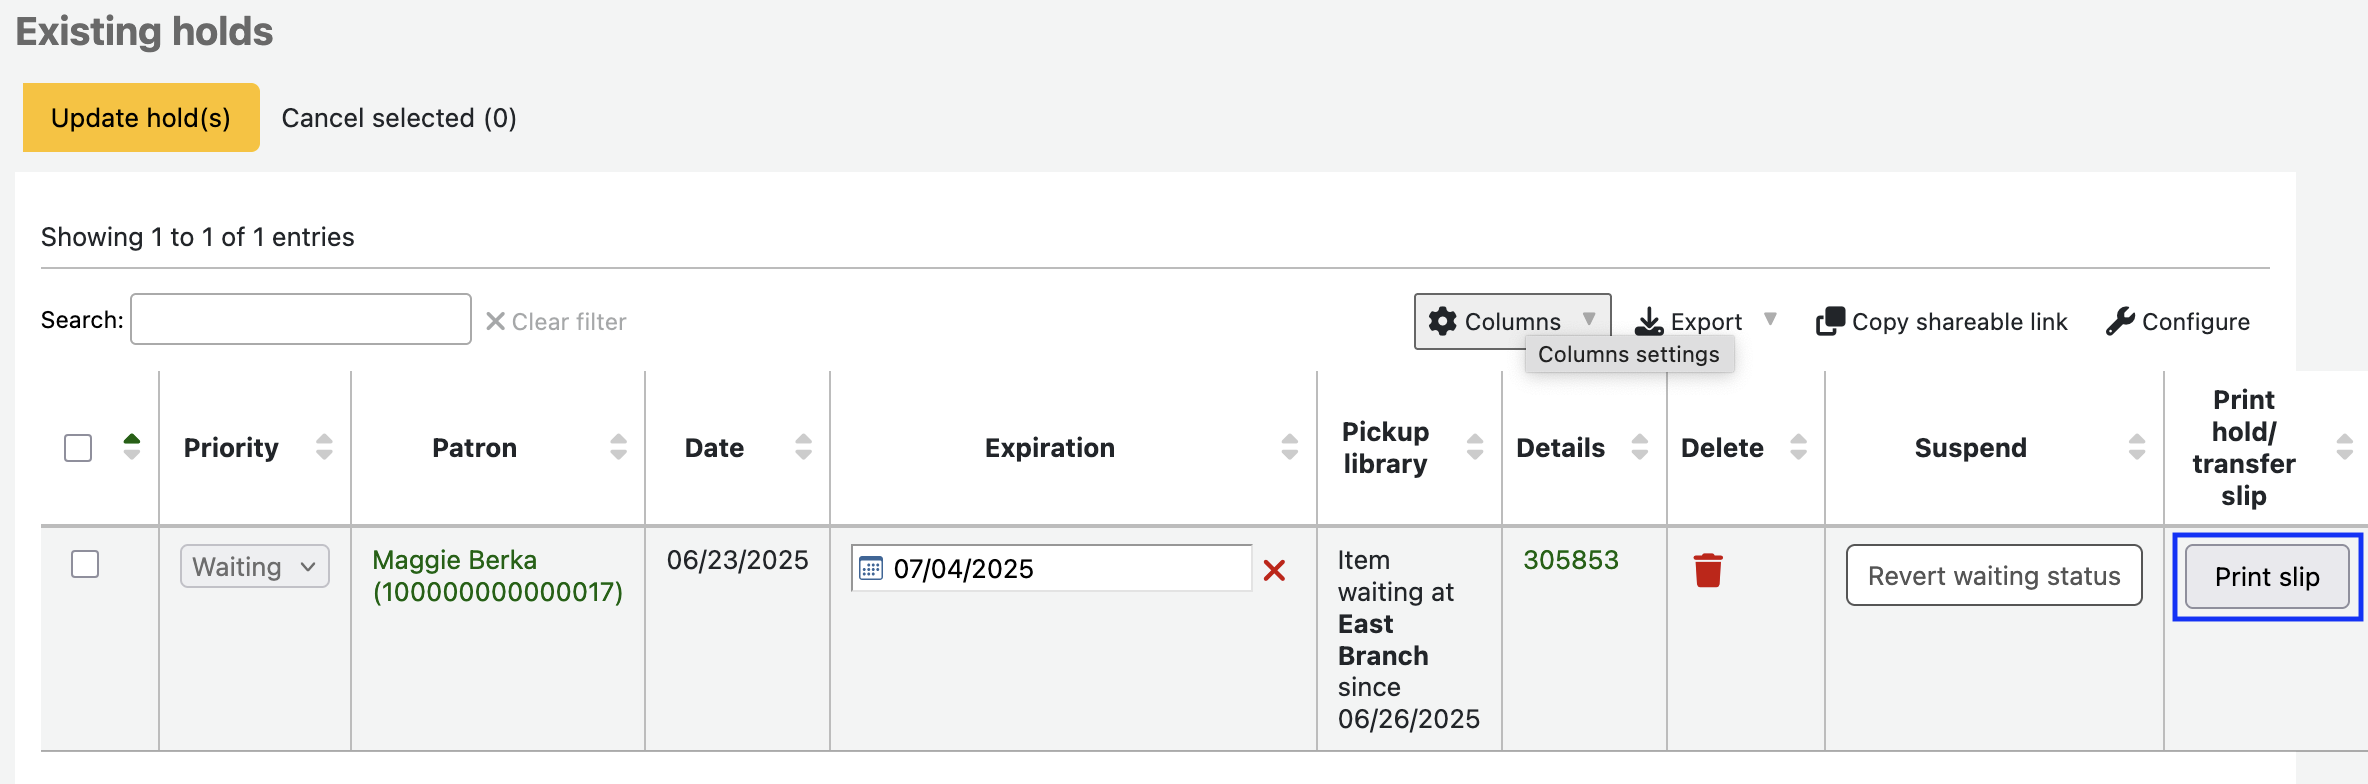Click the red trash delete hold icon
This screenshot has height=784, width=2368.
pos(1708,570)
